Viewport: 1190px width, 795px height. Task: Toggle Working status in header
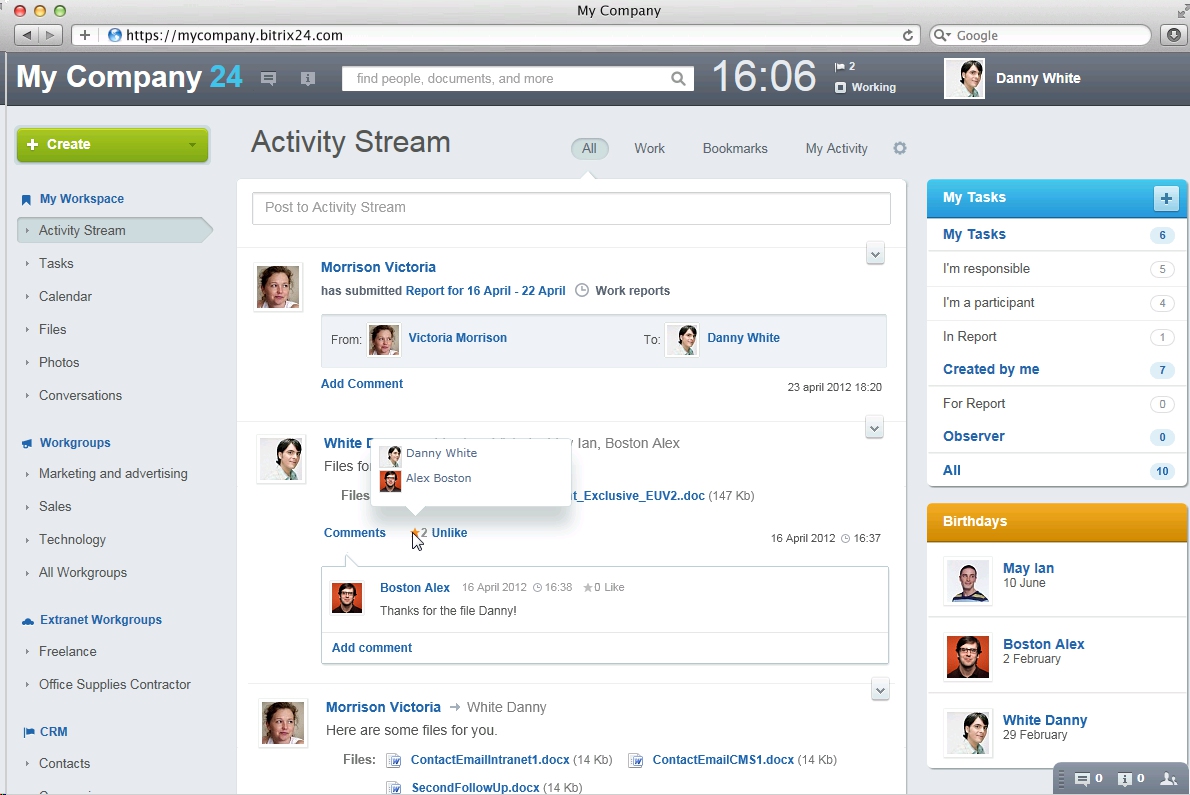coord(865,87)
